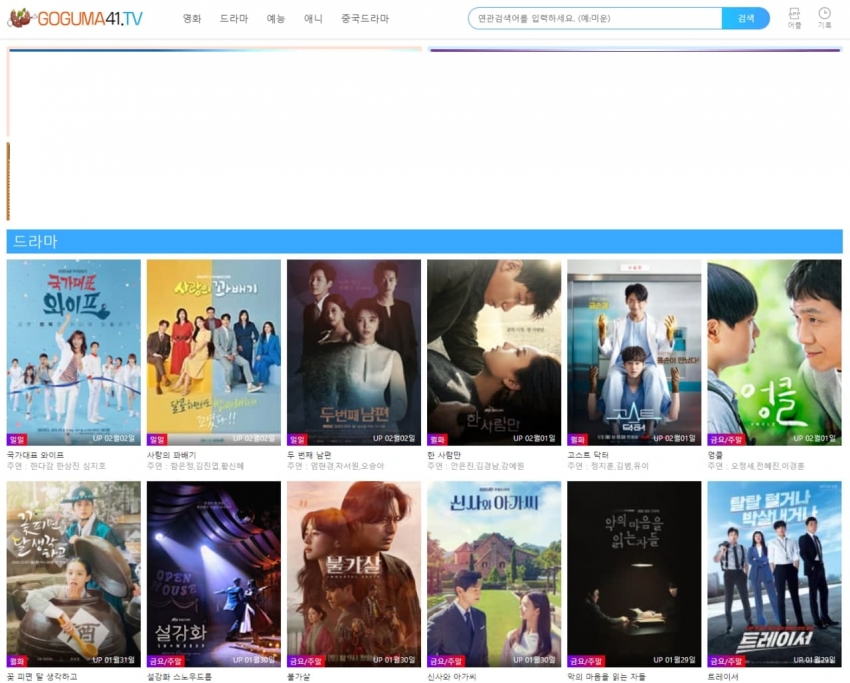Click 'UP 01월31일' date on 꽃 피면 달 생각하고 poster
Image resolution: width=850 pixels, height=683 pixels.
114,660
